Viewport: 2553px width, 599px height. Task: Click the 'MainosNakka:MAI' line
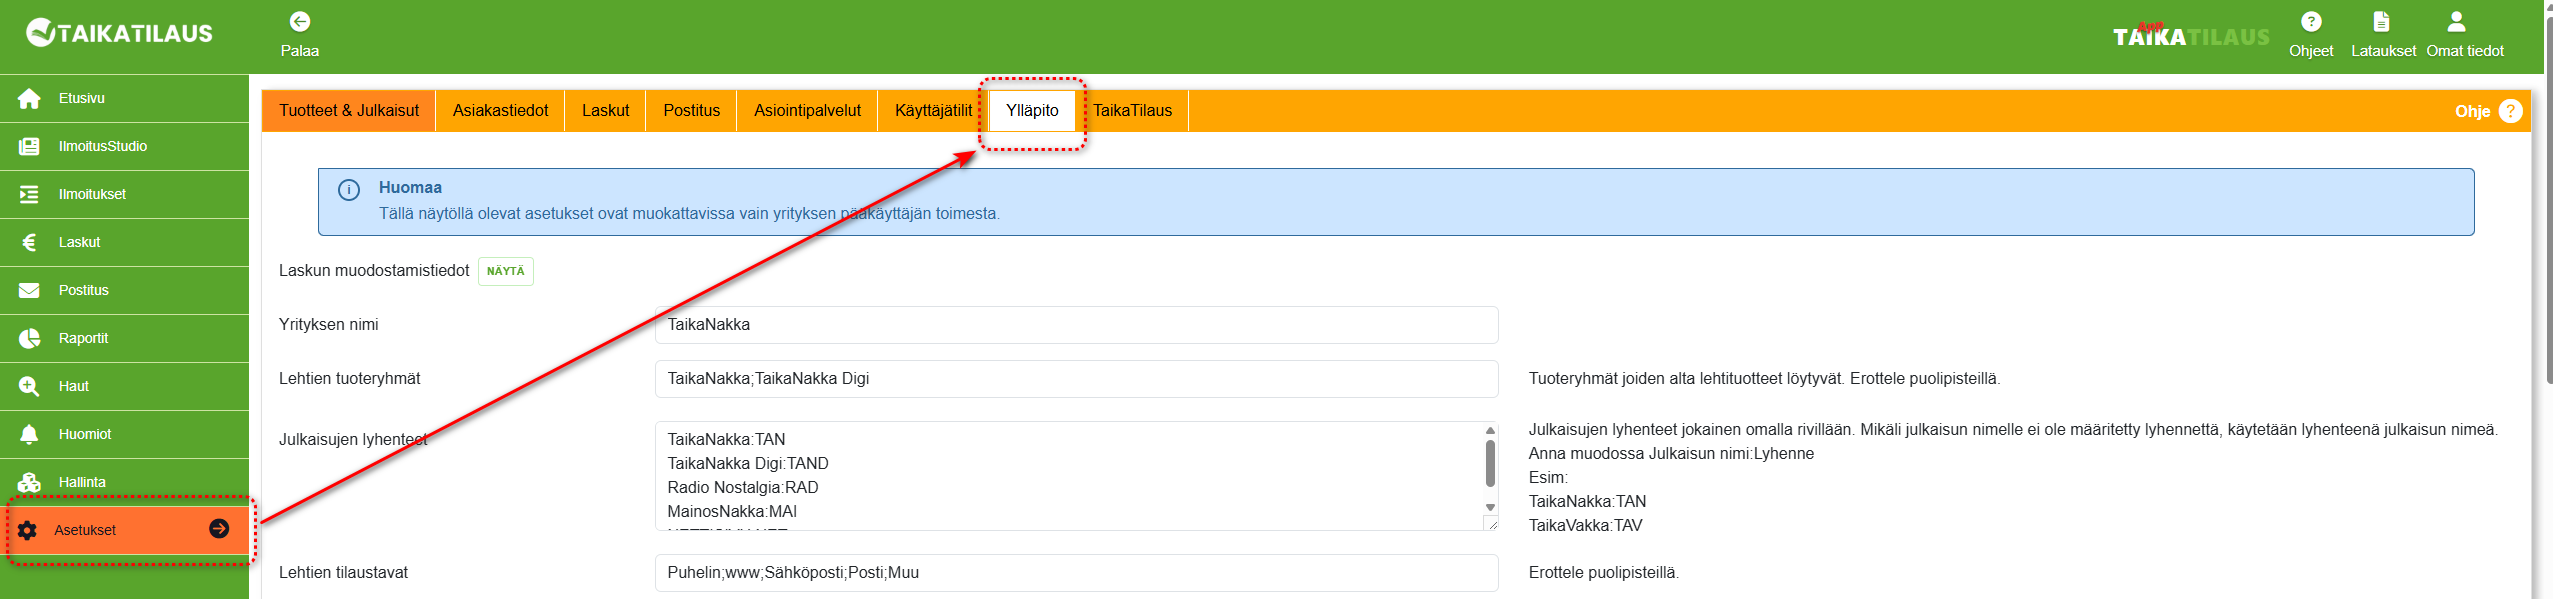pyautogui.click(x=732, y=512)
